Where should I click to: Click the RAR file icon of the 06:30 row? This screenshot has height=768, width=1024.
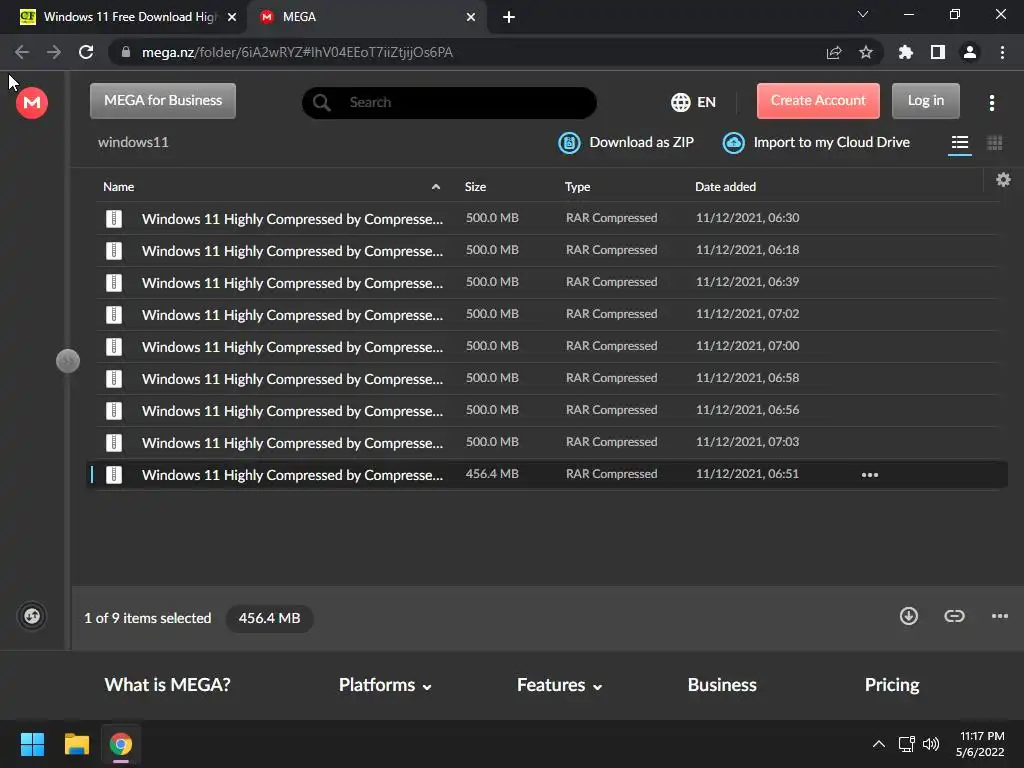click(x=114, y=219)
